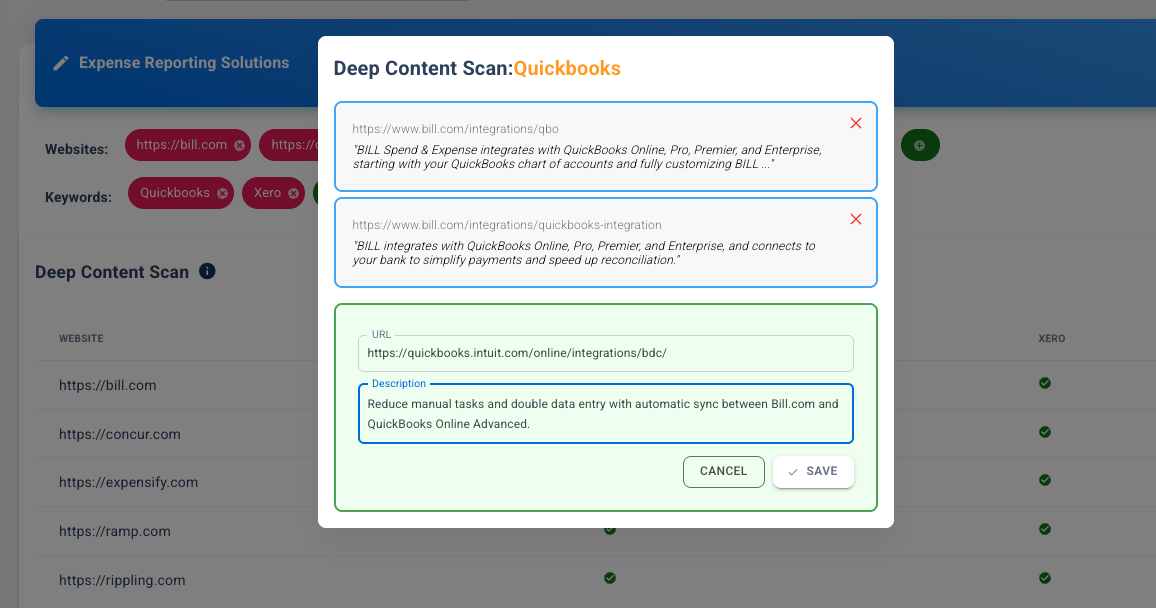Image resolution: width=1156 pixels, height=608 pixels.
Task: Click the Xero checkmark for ramp.com row
Action: tap(1045, 529)
